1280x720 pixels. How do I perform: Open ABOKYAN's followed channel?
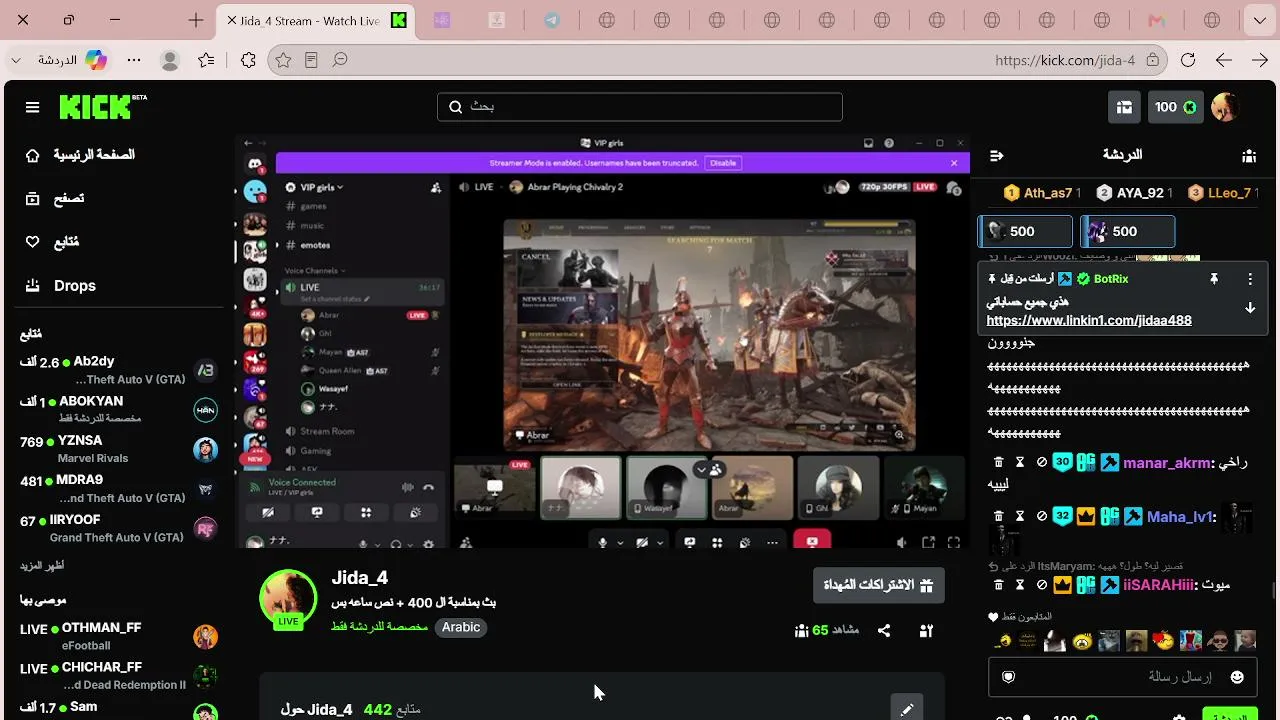click(119, 409)
